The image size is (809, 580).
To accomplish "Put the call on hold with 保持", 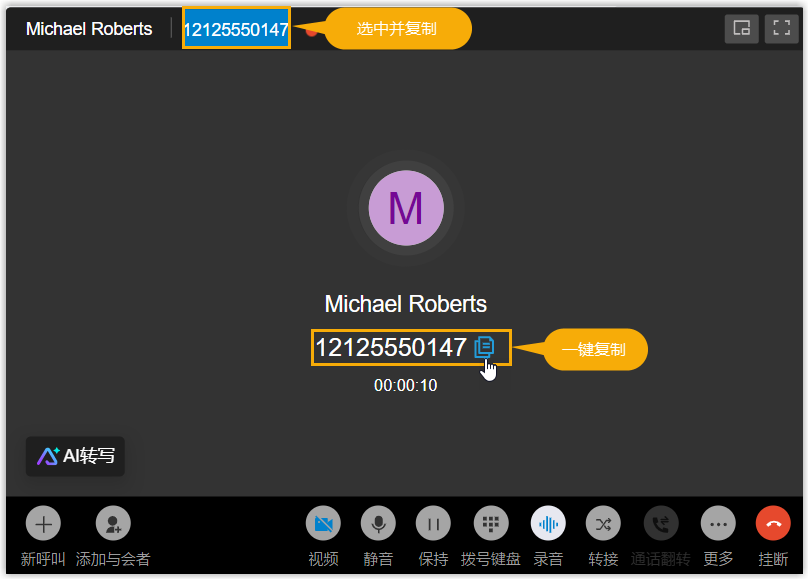I will 433,523.
